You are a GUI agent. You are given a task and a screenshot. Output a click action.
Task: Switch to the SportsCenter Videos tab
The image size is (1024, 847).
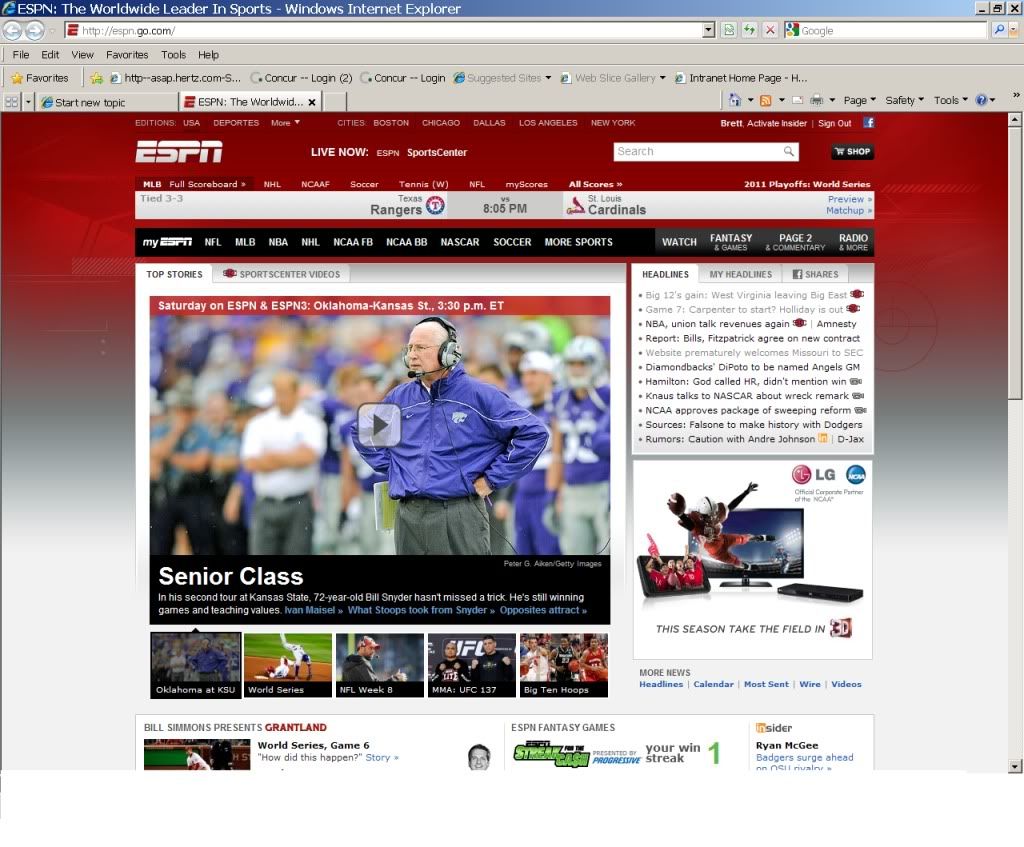pyautogui.click(x=281, y=274)
